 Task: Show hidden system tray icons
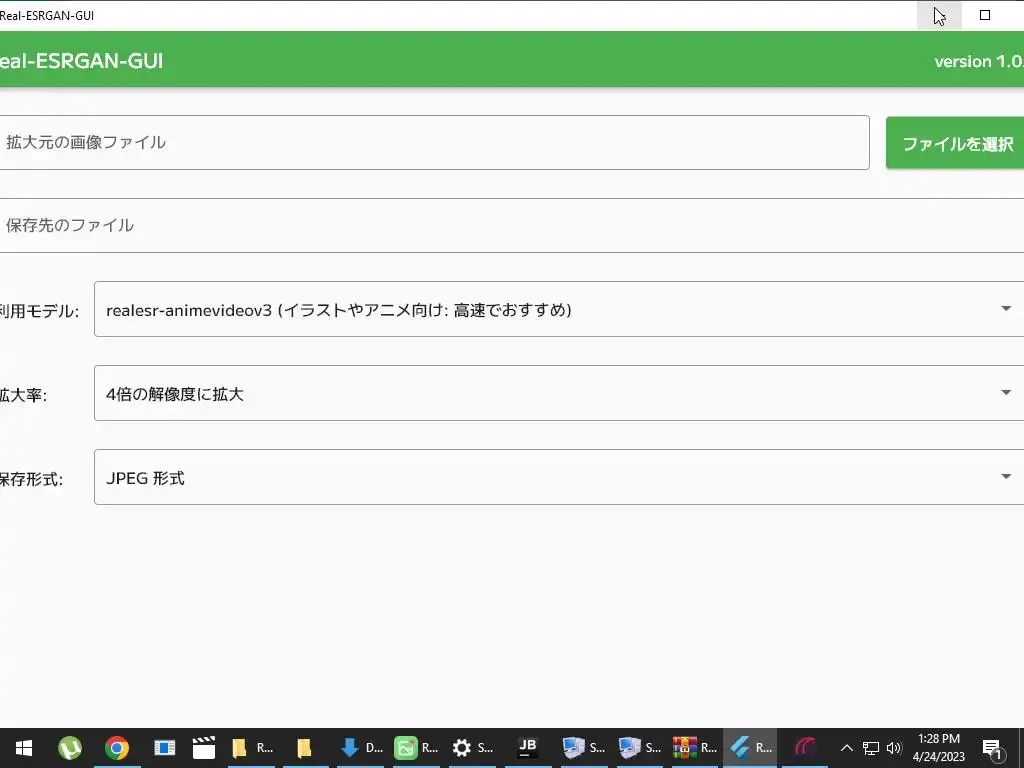coord(846,748)
